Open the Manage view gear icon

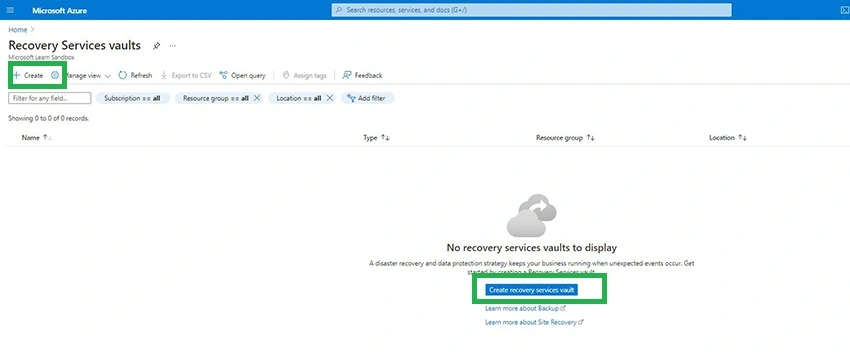(55, 75)
